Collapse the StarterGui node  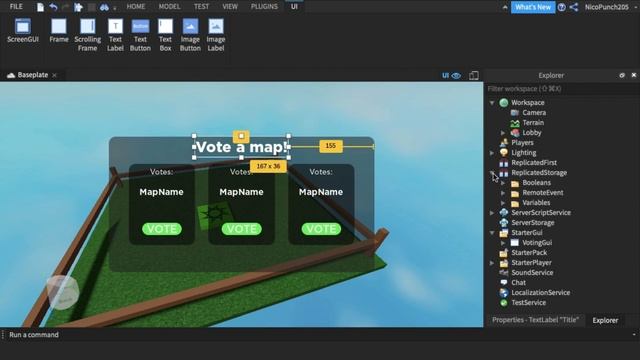click(x=492, y=233)
